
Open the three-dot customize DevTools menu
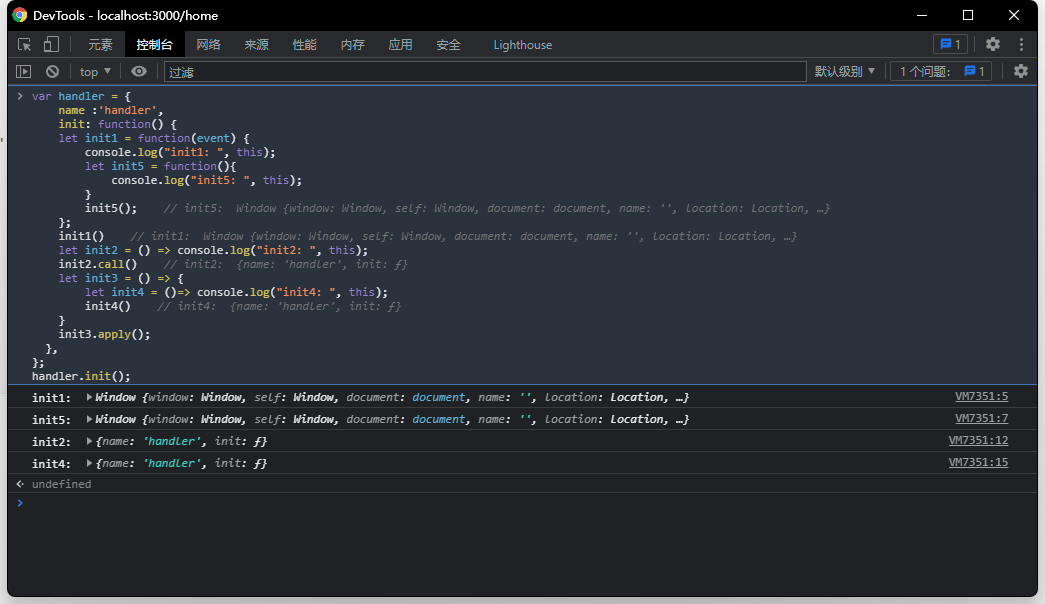tap(1021, 45)
